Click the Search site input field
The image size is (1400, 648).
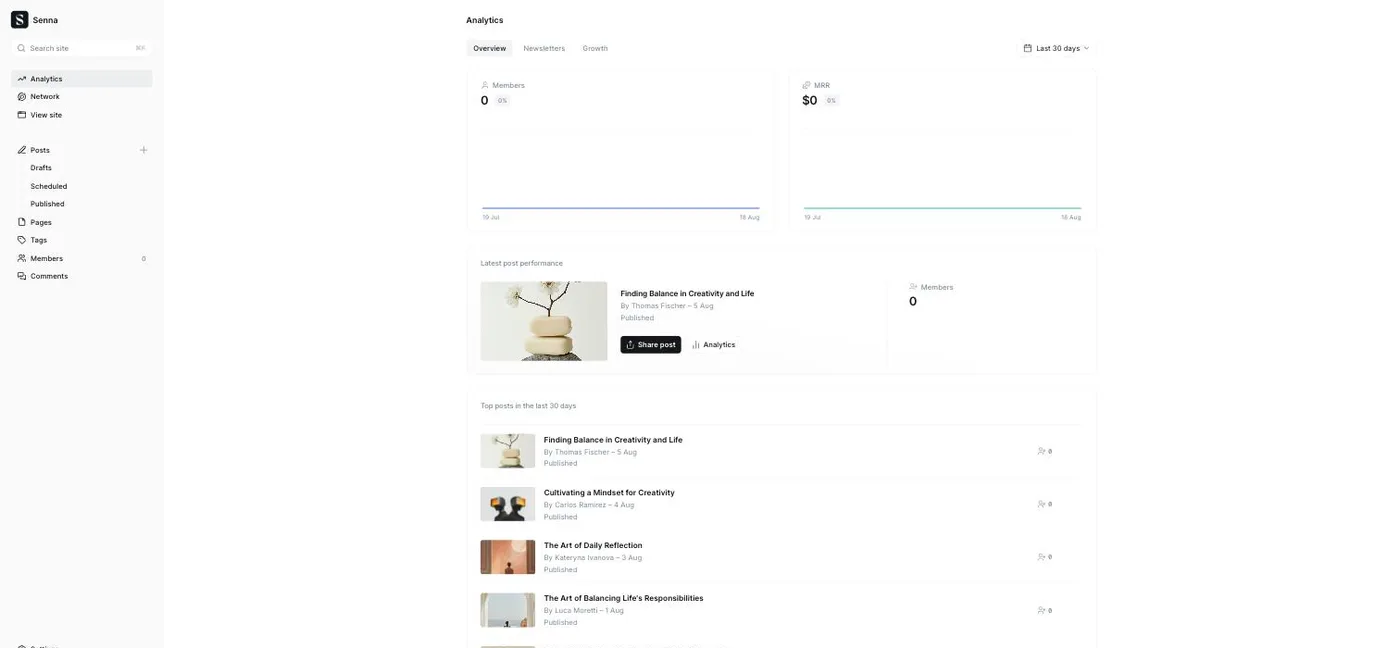[82, 48]
